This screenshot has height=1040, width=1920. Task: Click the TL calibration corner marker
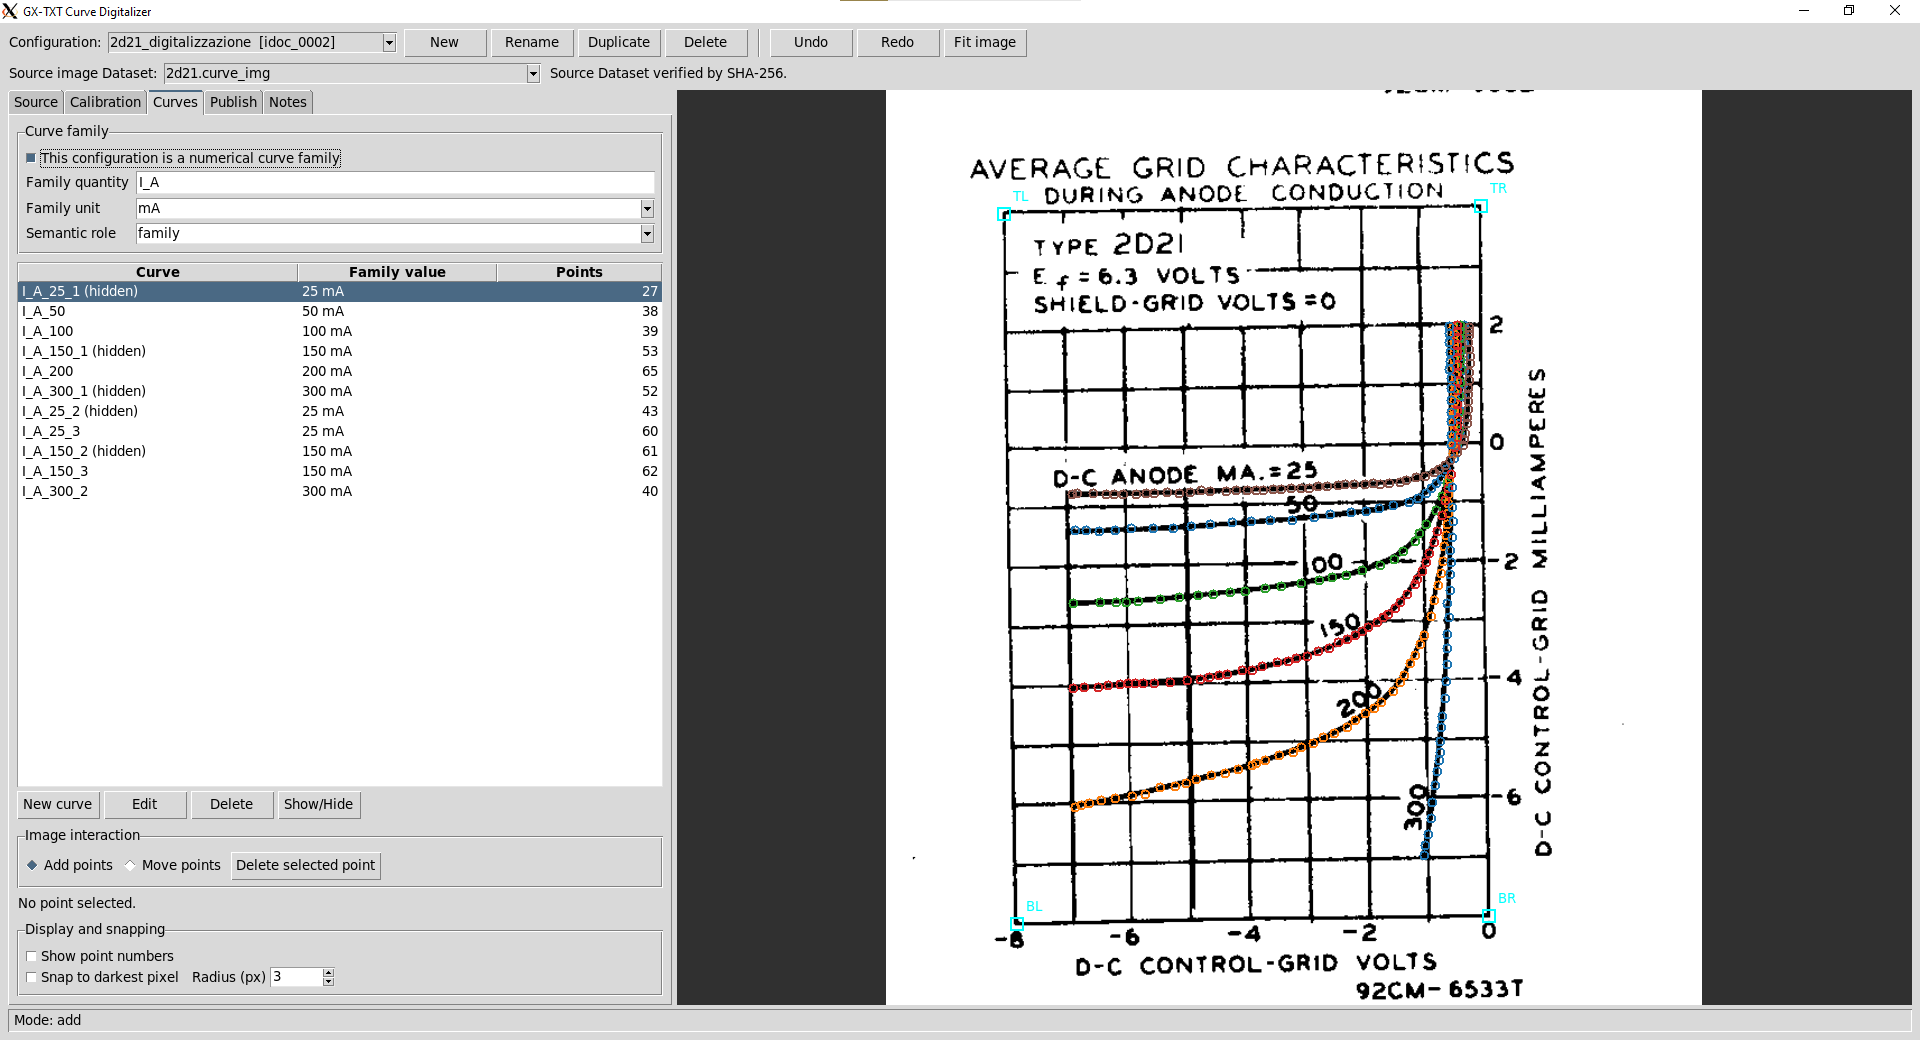(1004, 214)
